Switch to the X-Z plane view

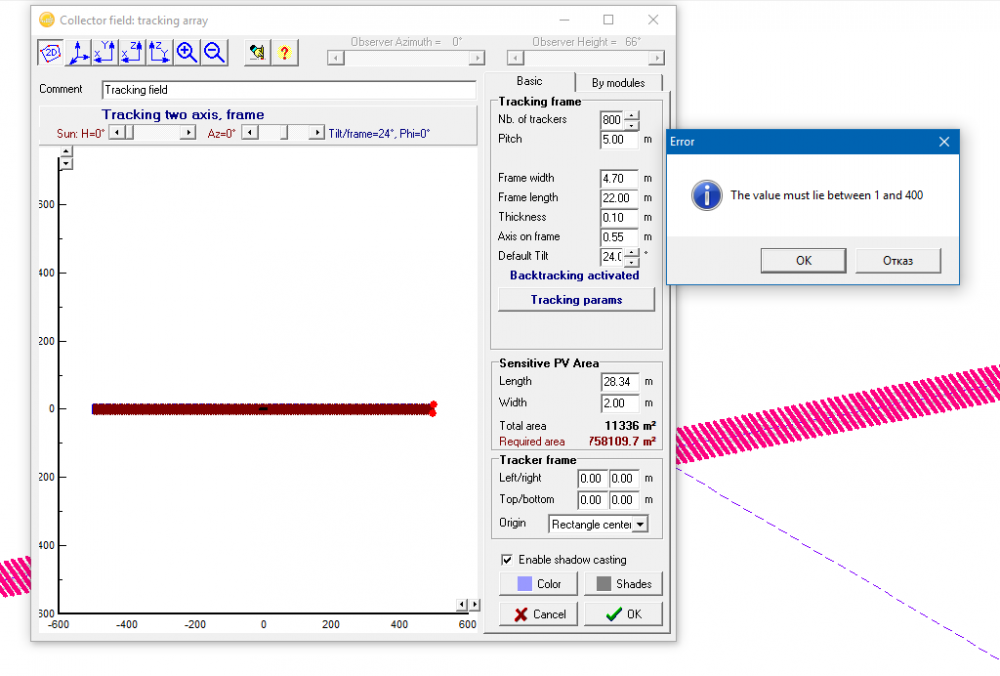pyautogui.click(x=132, y=52)
